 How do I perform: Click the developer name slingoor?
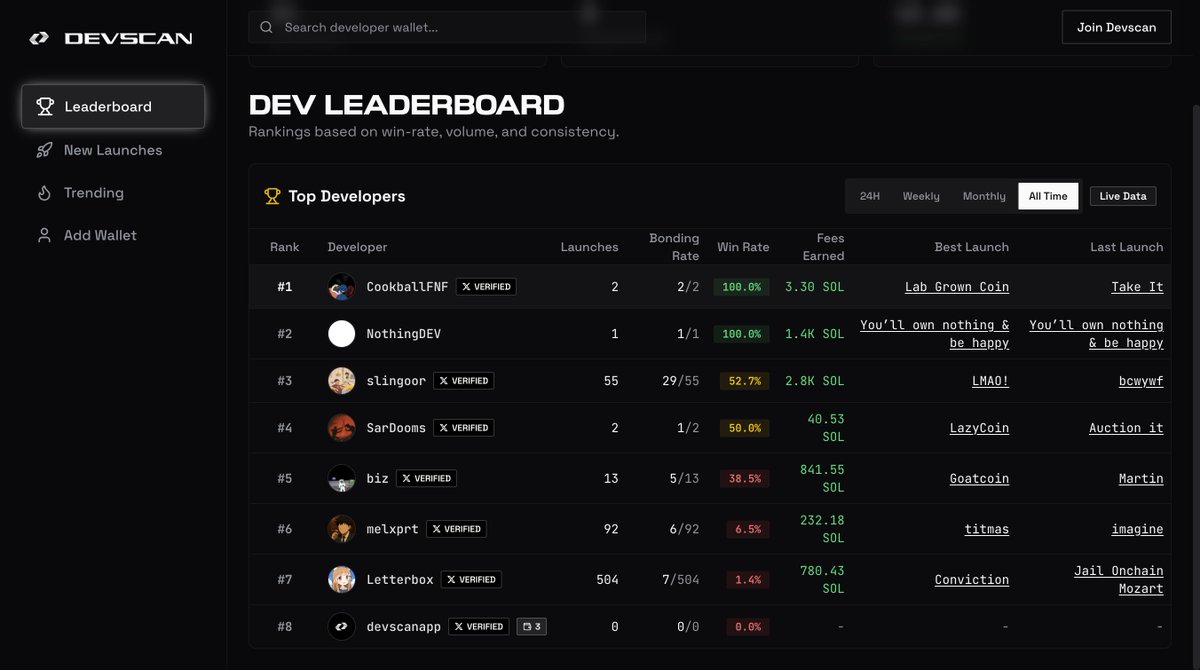coord(396,381)
